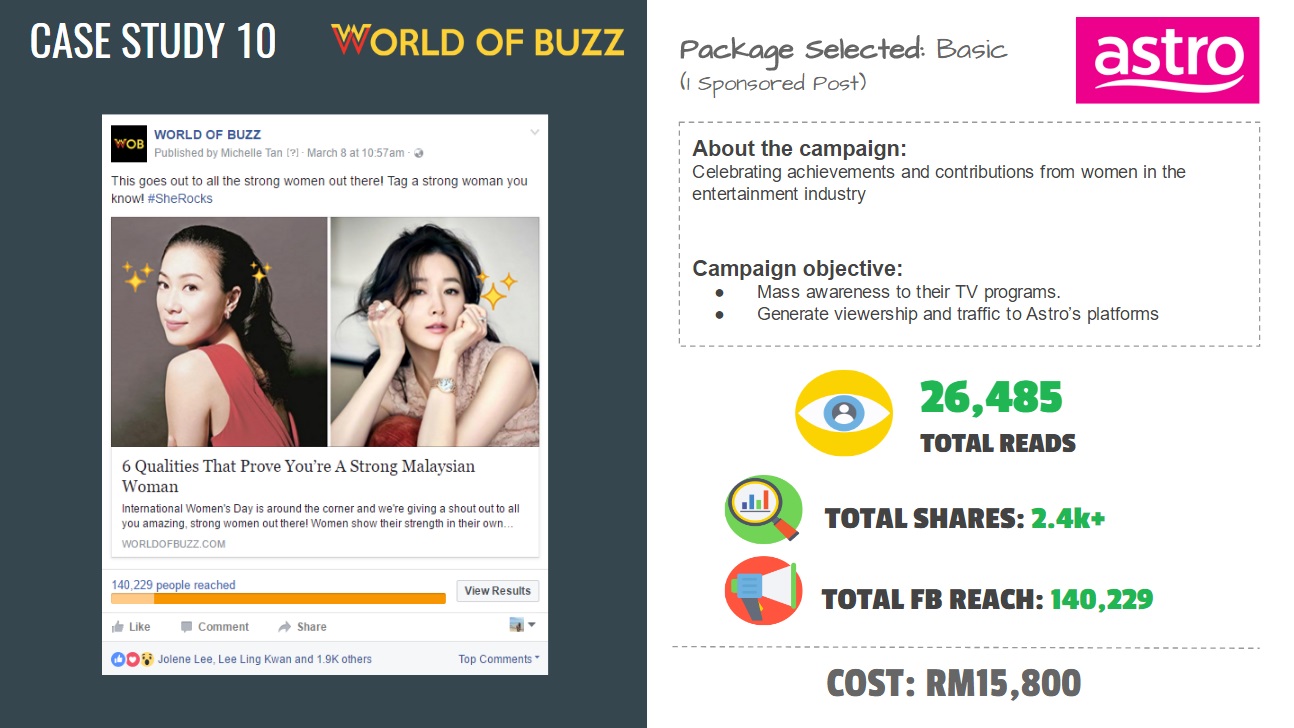Open the post options chevron menu
The width and height of the screenshot is (1294, 728).
535,133
